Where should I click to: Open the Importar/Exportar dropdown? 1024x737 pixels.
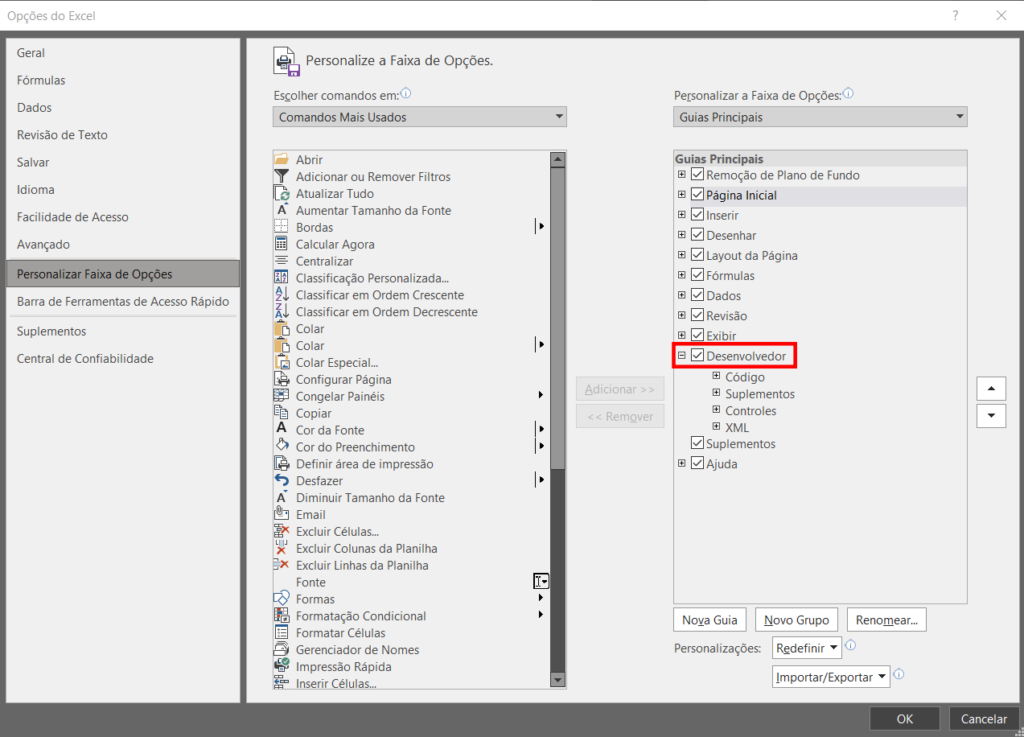tap(830, 677)
